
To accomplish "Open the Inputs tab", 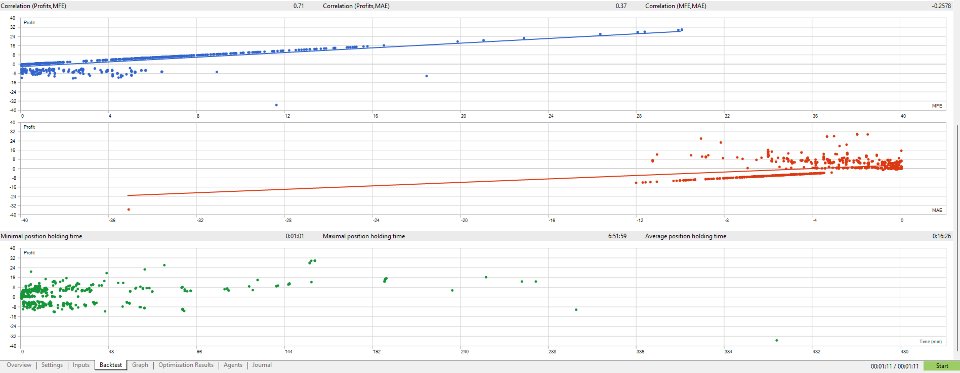I will (x=81, y=365).
